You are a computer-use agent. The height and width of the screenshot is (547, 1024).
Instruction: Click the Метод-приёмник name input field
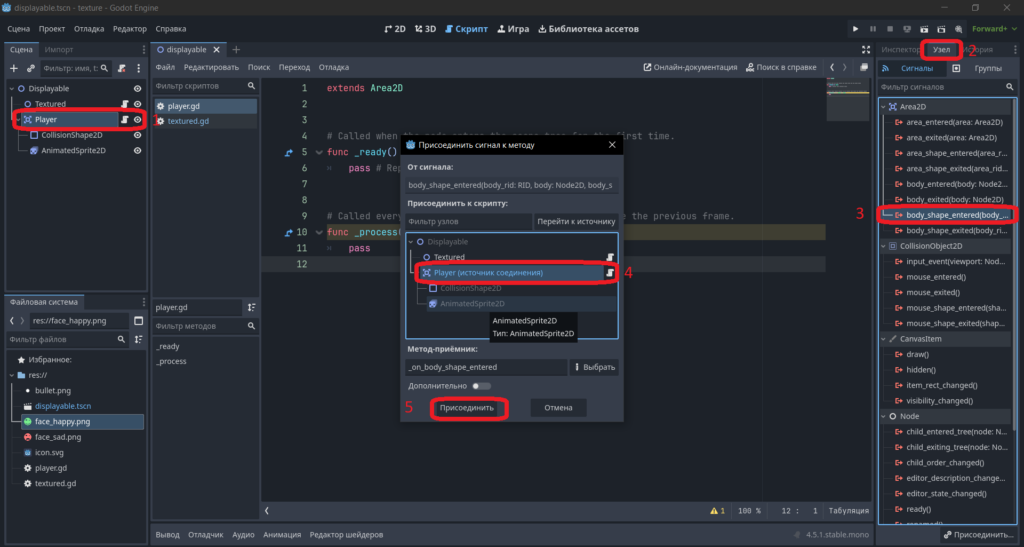click(x=486, y=367)
